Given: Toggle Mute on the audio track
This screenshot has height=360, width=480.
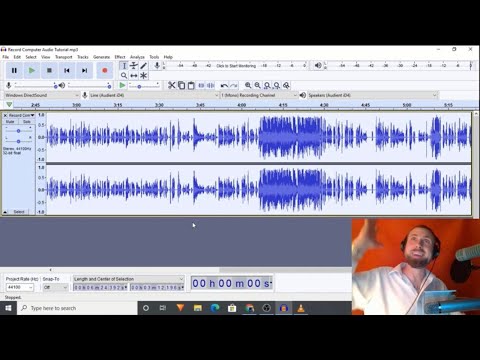Looking at the screenshot, I should 10,122.
